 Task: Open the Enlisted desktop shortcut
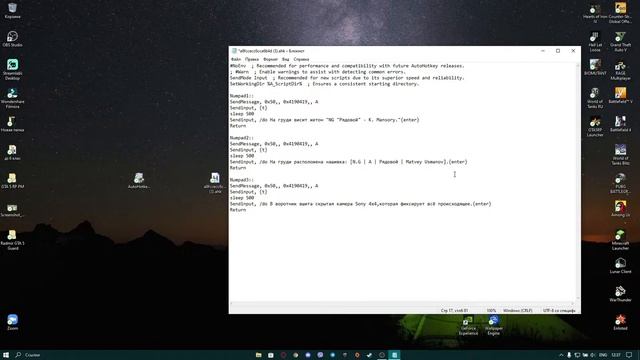tap(620, 322)
